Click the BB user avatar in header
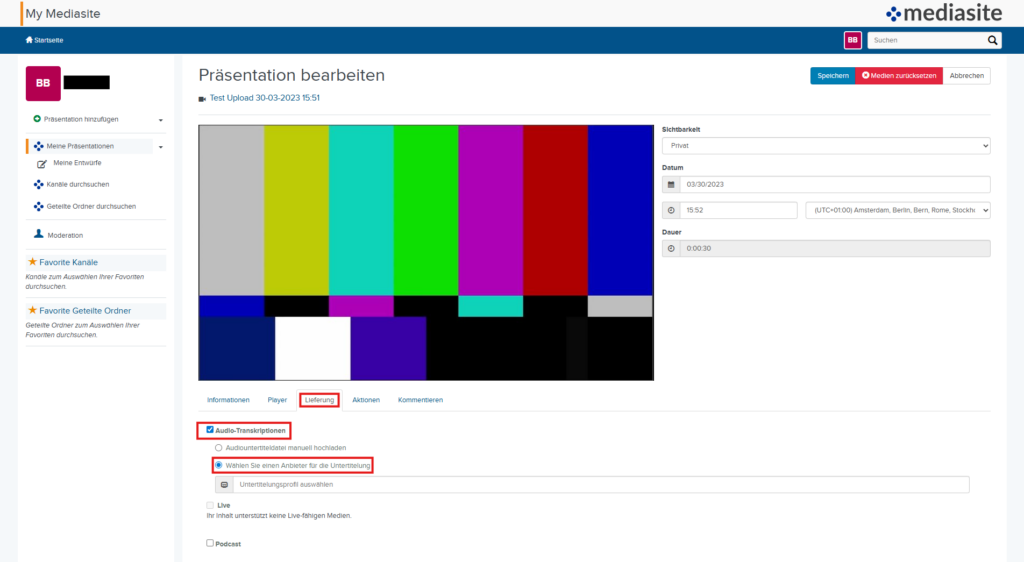The height and width of the screenshot is (562, 1024). (853, 40)
